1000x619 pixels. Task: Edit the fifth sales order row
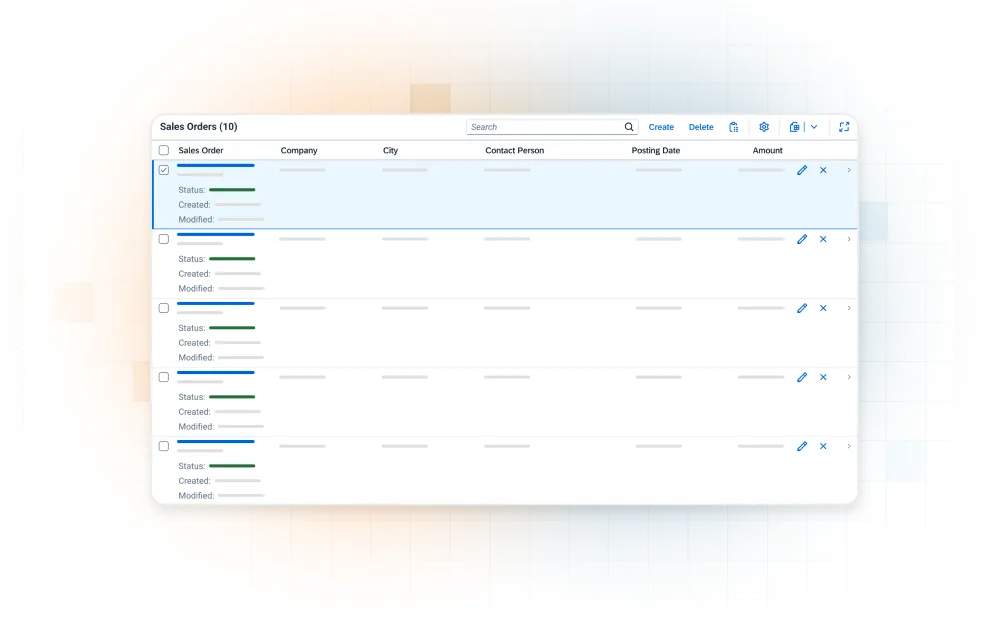802,446
